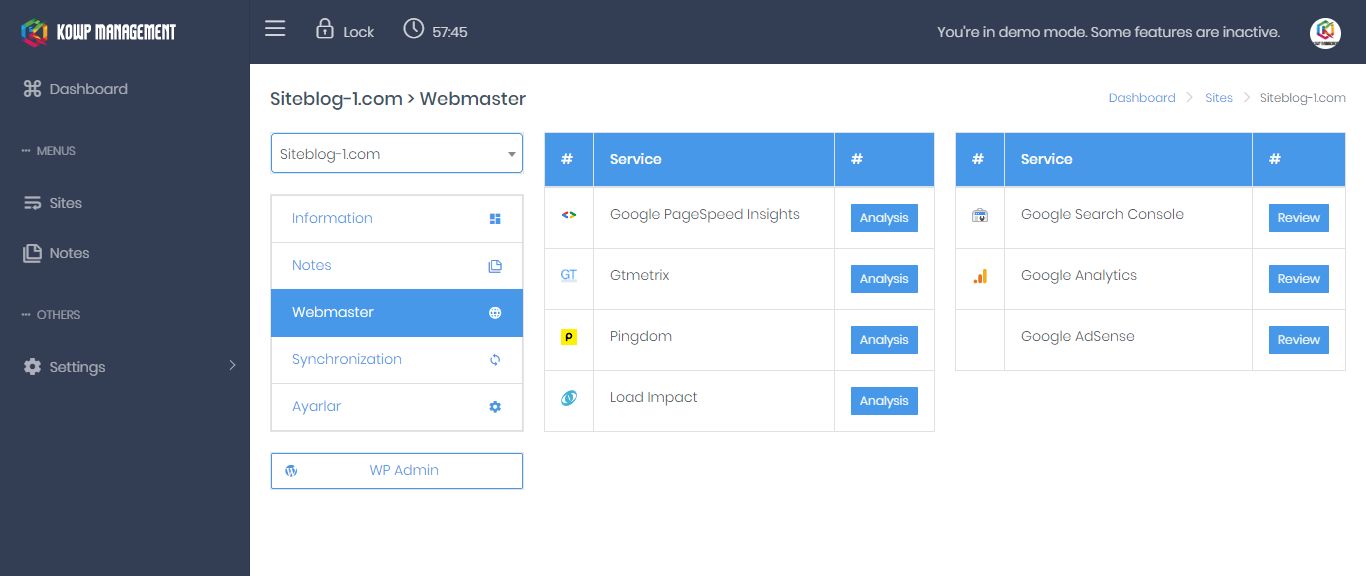This screenshot has height=576, width=1366.
Task: Click the Sites sidebar icon
Action: point(32,203)
